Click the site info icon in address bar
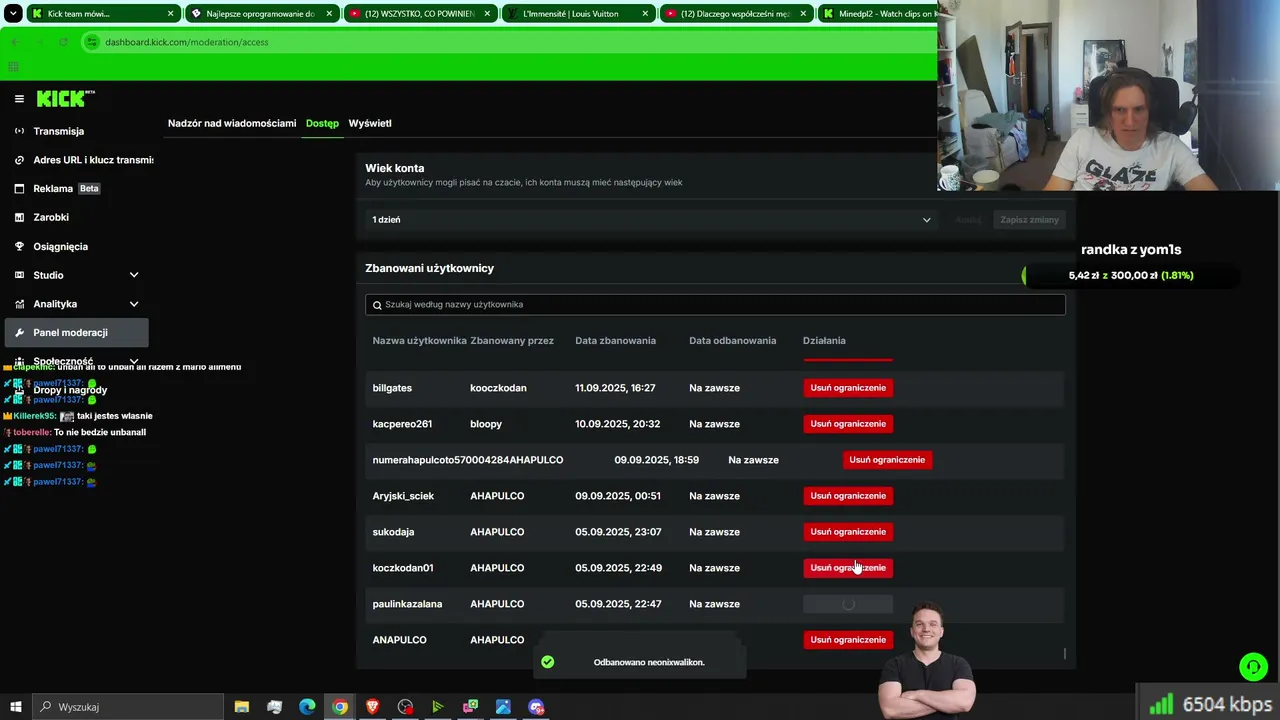Screen dimensions: 1280x720 pos(92,42)
